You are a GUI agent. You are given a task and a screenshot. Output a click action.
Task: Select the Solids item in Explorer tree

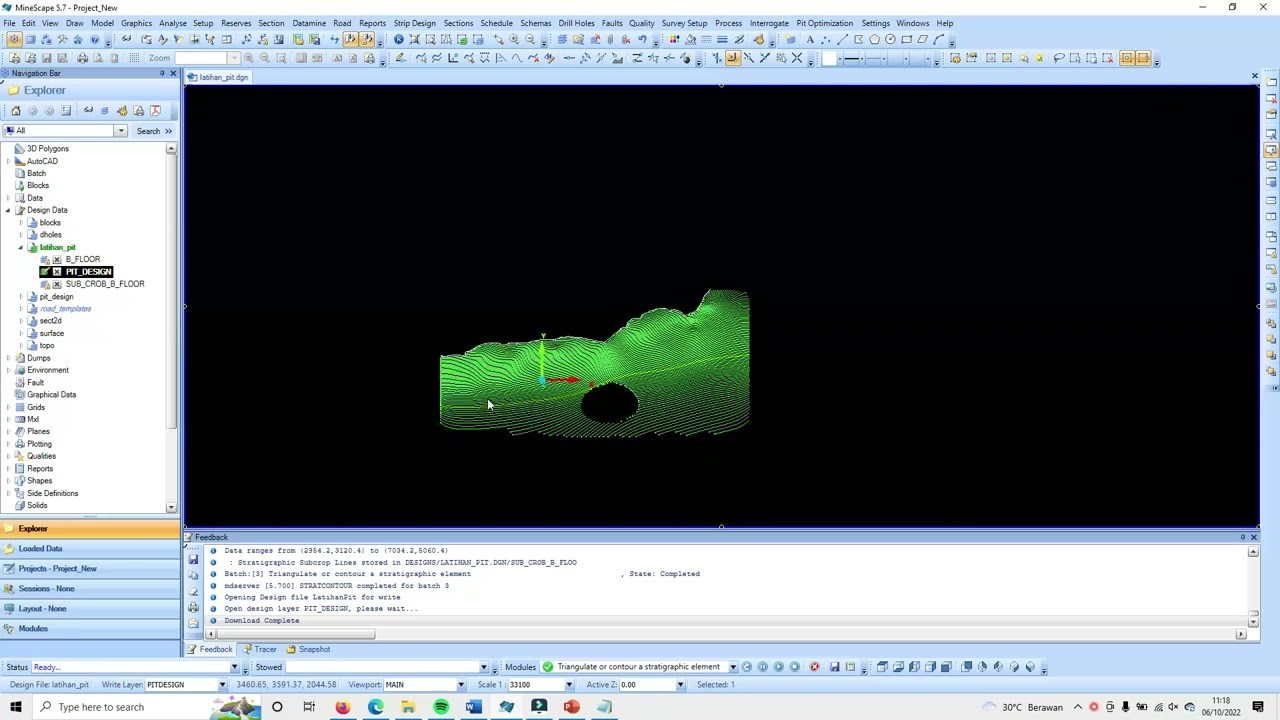(x=37, y=505)
